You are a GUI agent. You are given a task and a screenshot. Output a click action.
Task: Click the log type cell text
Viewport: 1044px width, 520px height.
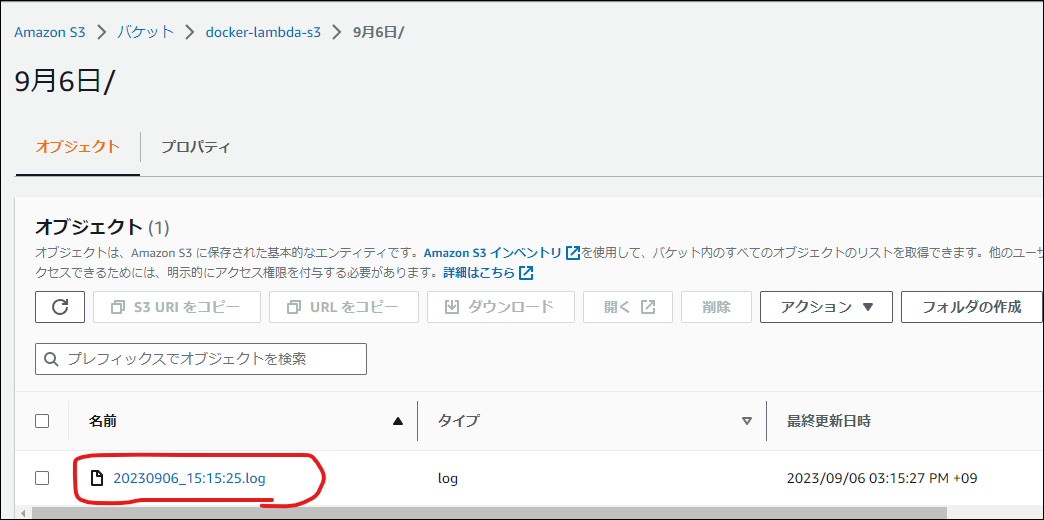click(x=447, y=478)
